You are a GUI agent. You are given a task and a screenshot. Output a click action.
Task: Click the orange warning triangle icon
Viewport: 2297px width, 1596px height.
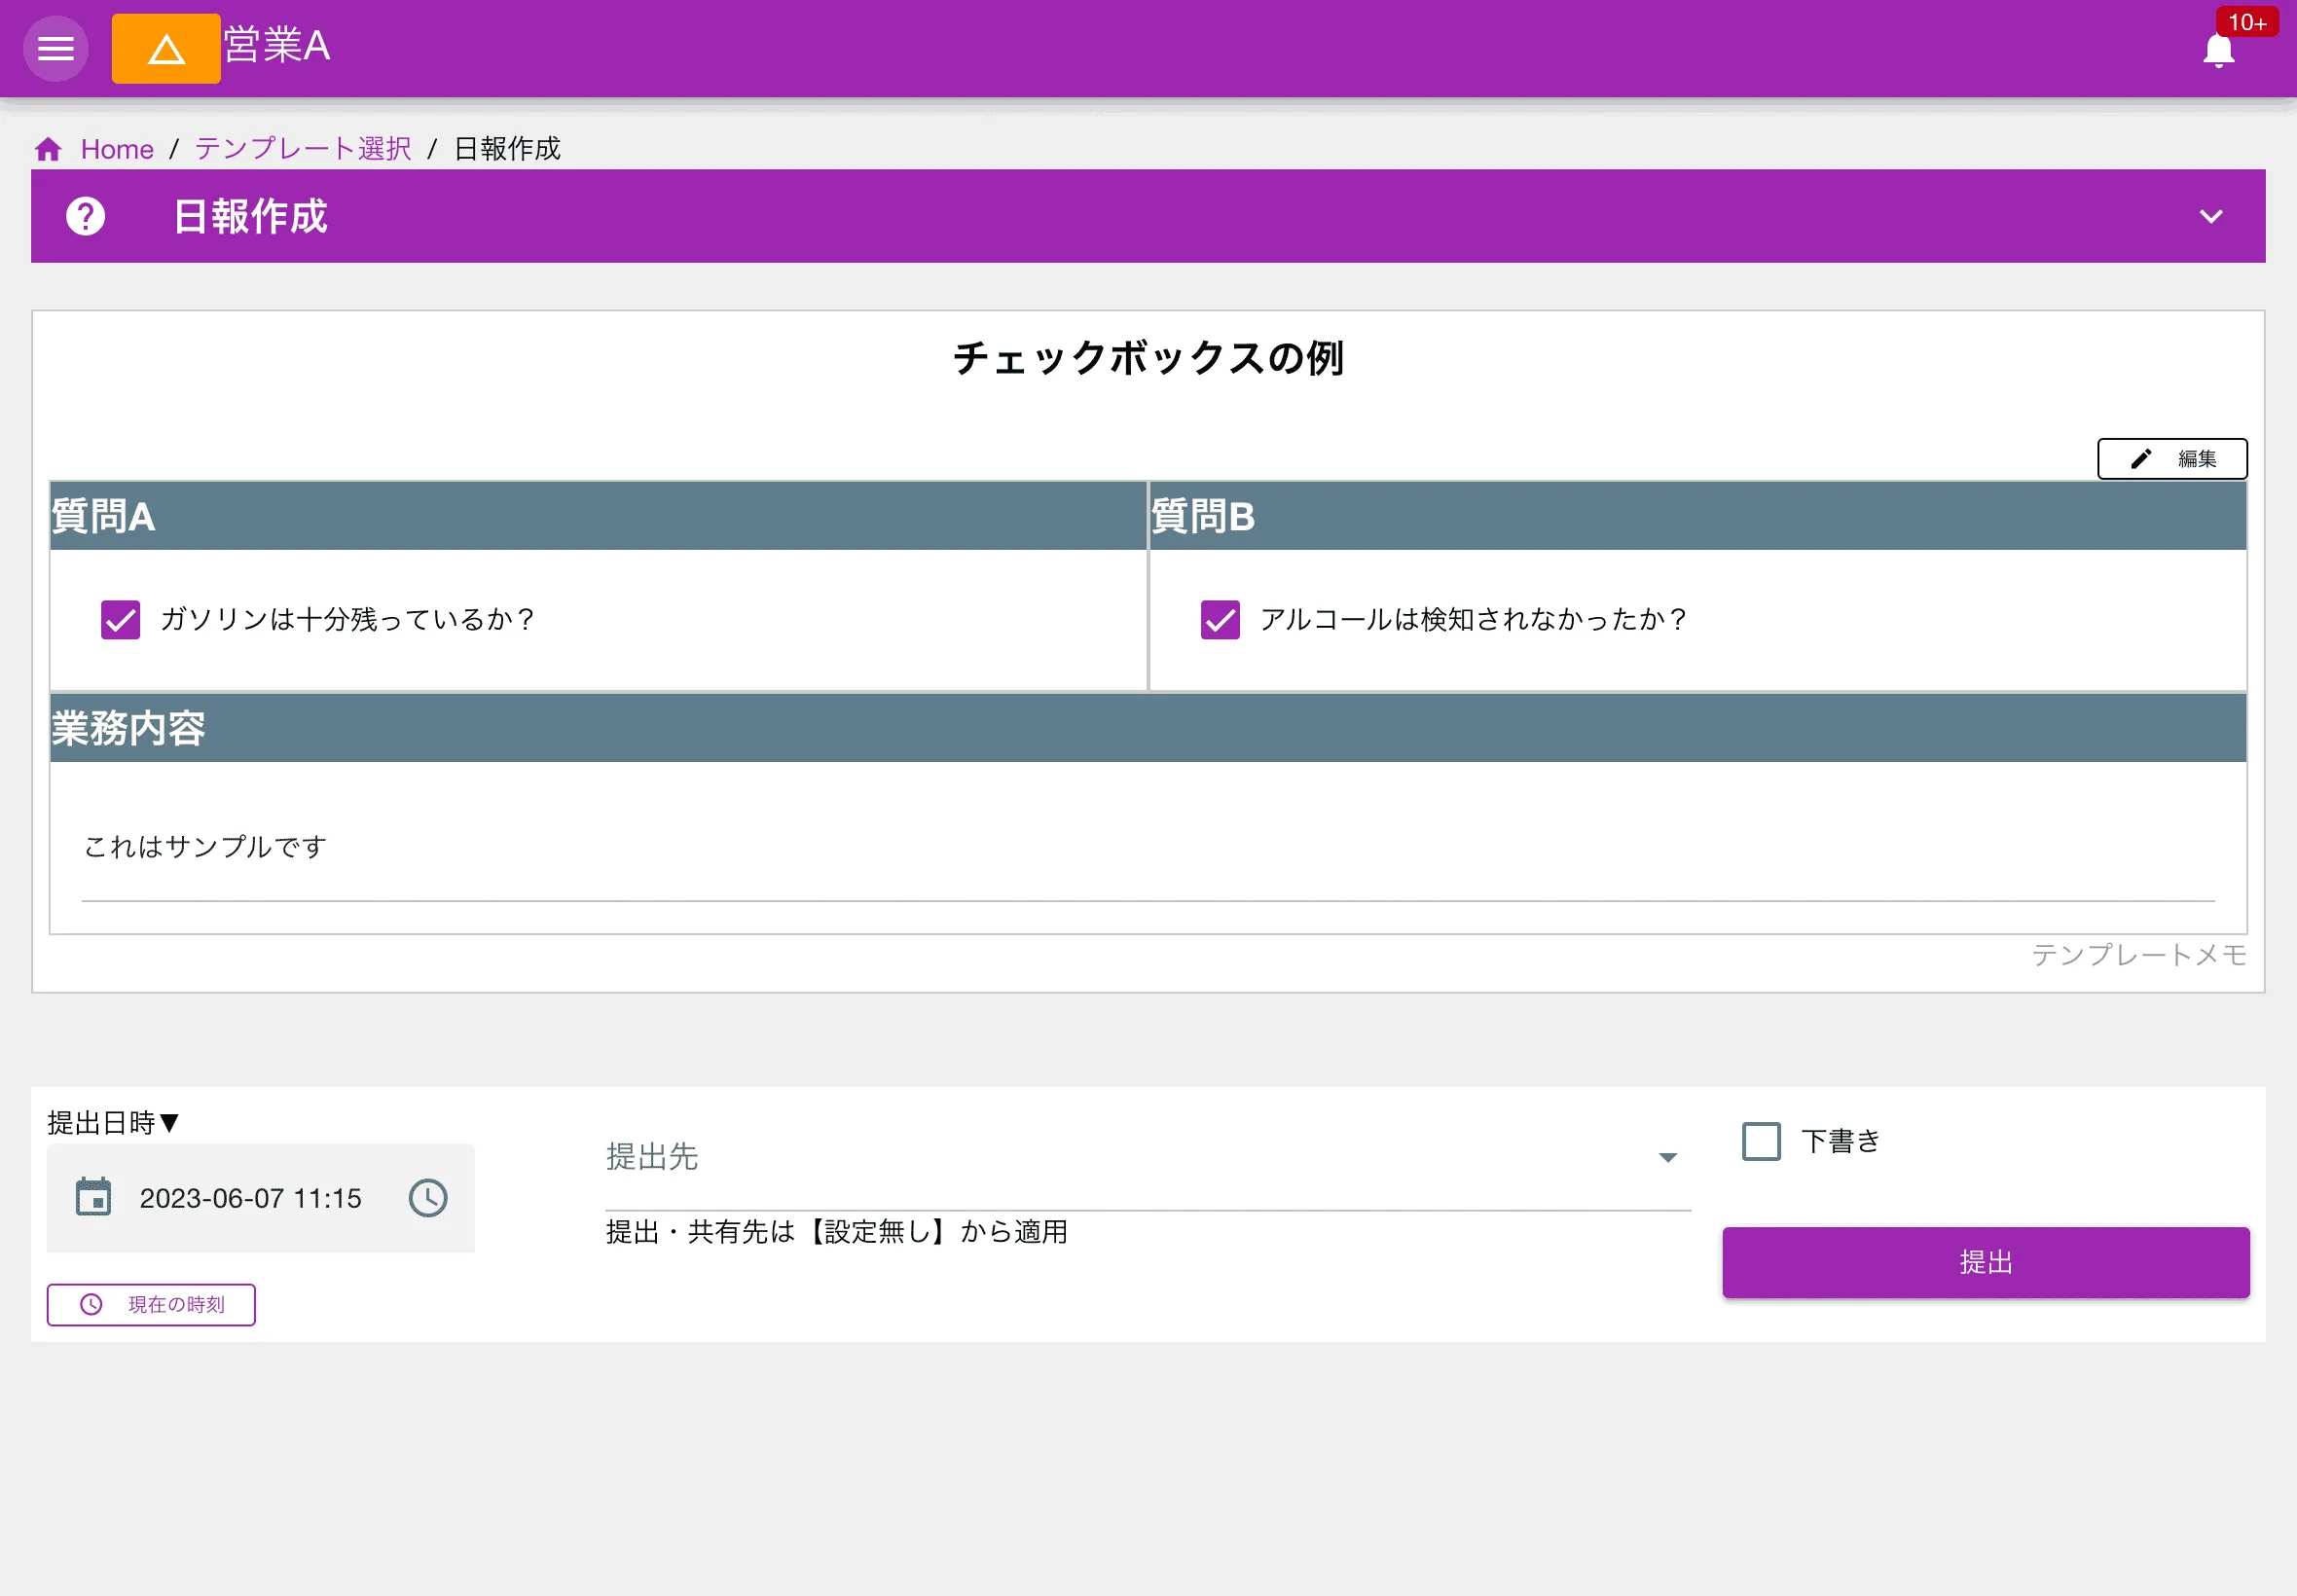tap(165, 47)
